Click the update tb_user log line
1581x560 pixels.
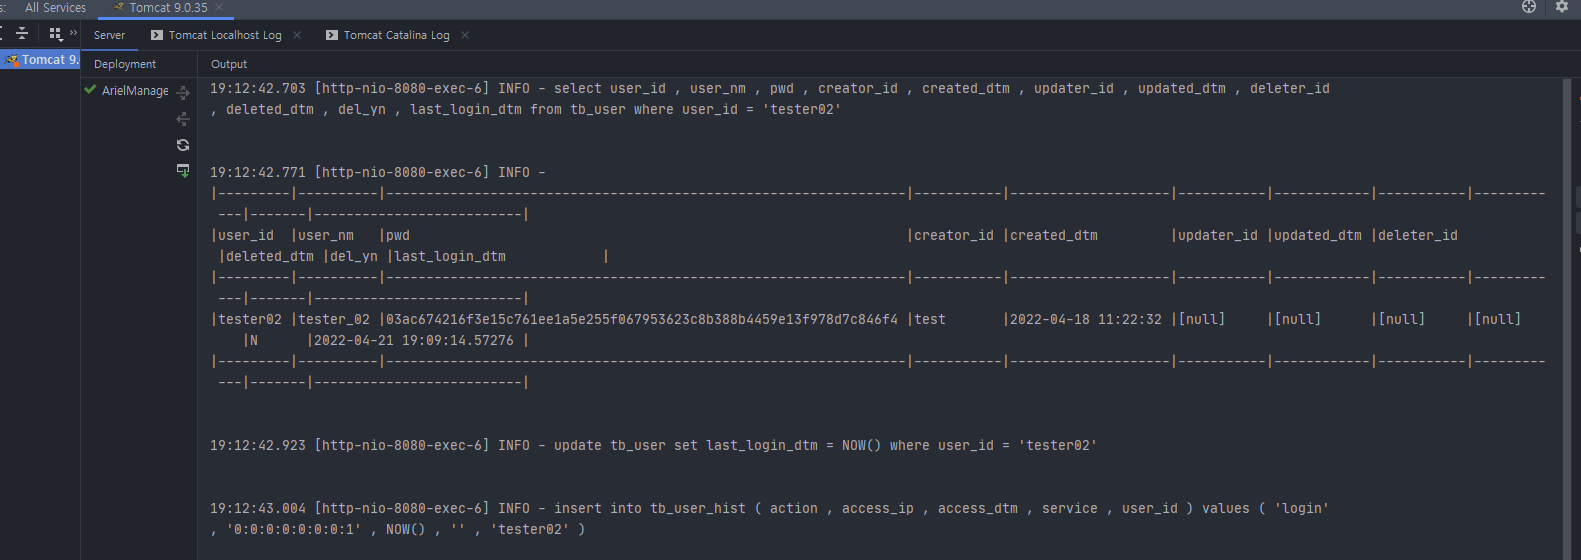(653, 446)
